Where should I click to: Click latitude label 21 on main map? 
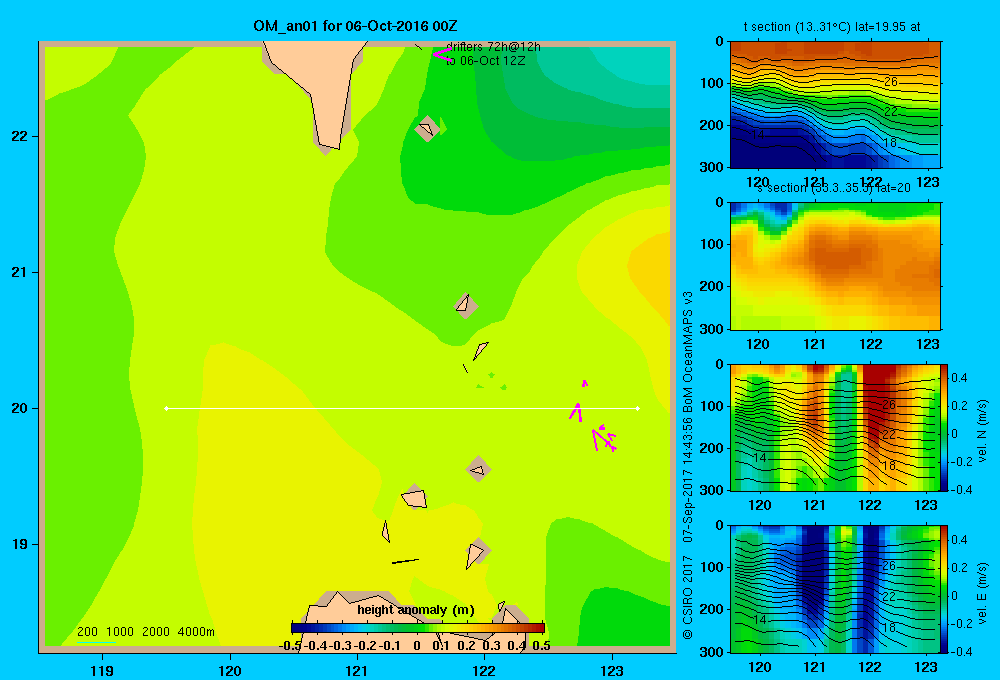click(20, 272)
